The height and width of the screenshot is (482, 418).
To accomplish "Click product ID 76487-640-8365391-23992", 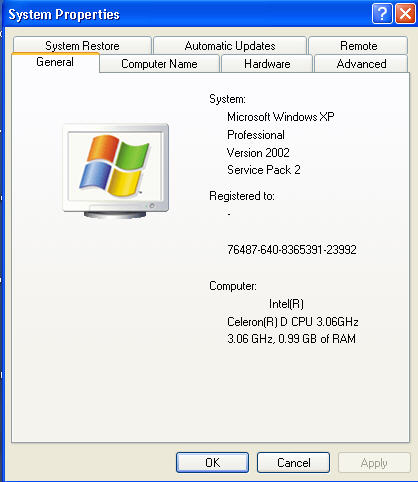I will coord(292,250).
